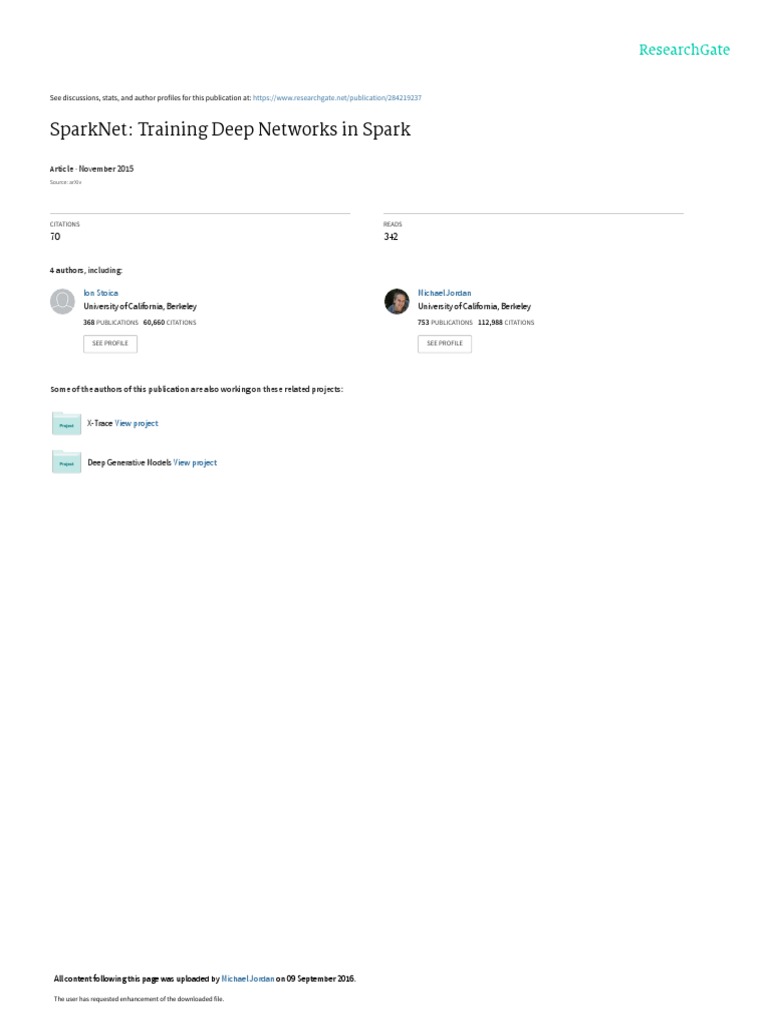Open View project link beside X-Trace
768x1024 pixels.
click(136, 423)
